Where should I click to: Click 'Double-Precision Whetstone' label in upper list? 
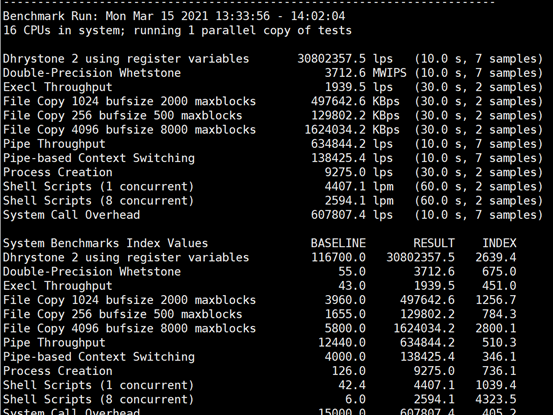tap(92, 73)
